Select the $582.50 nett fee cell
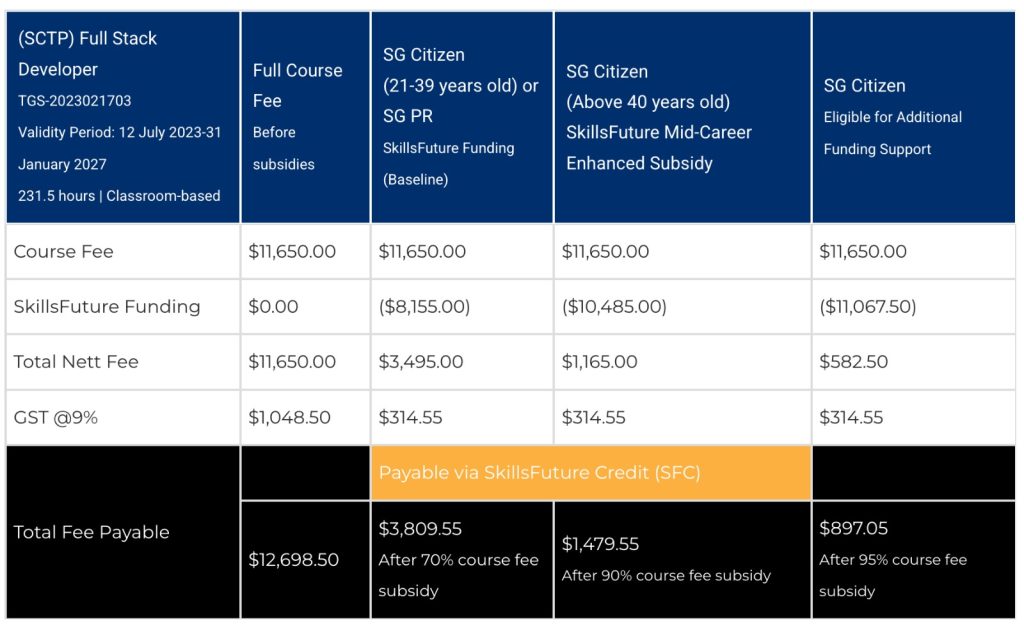 [853, 362]
